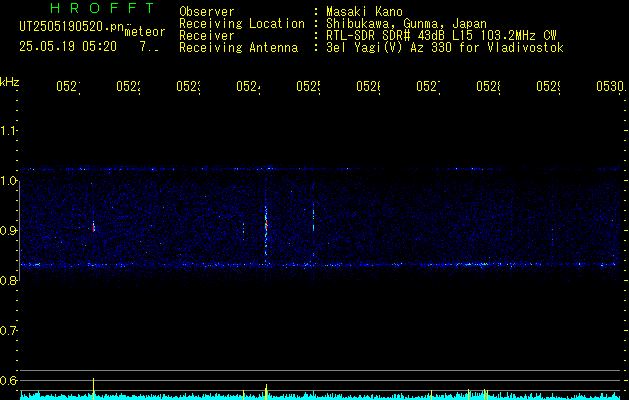Click the HROFFT title text
Screen dimensions: 629x400
tap(102, 8)
